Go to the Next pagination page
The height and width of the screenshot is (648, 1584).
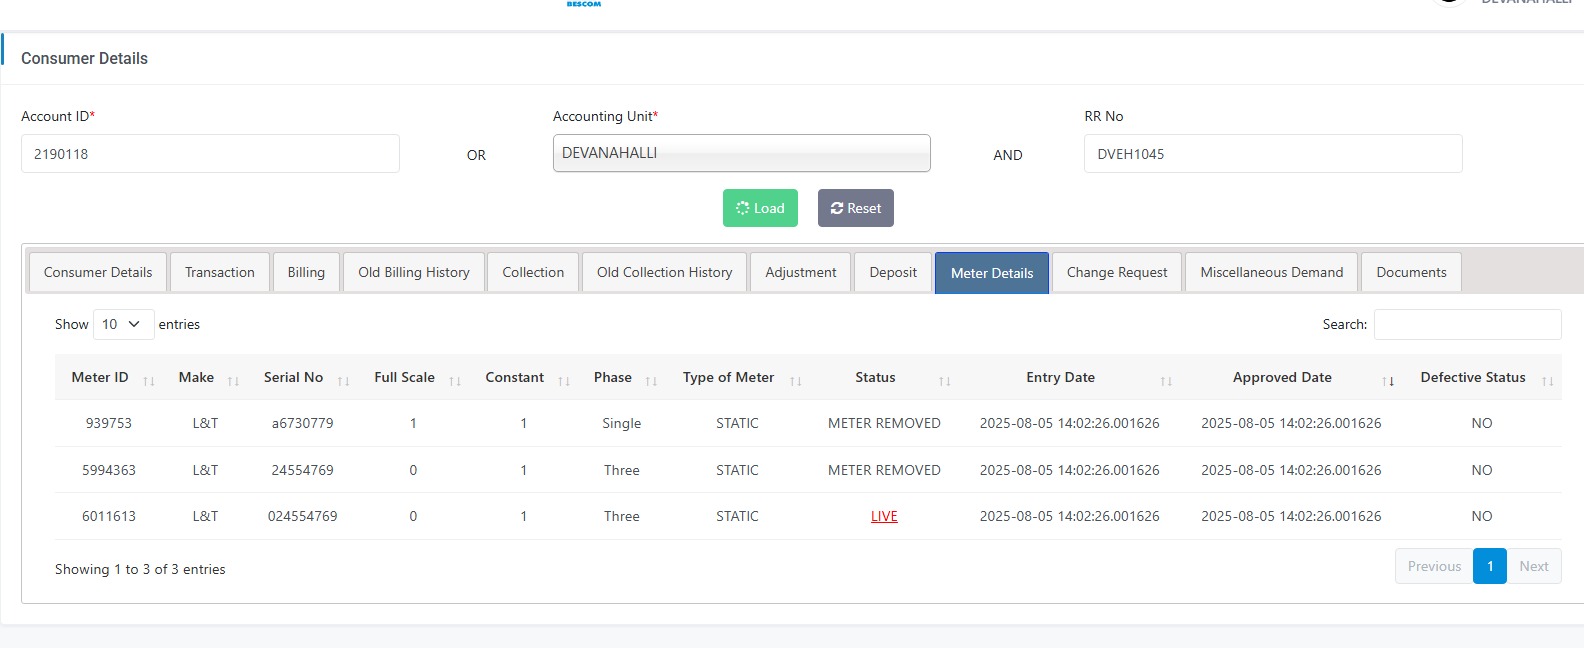pos(1533,566)
